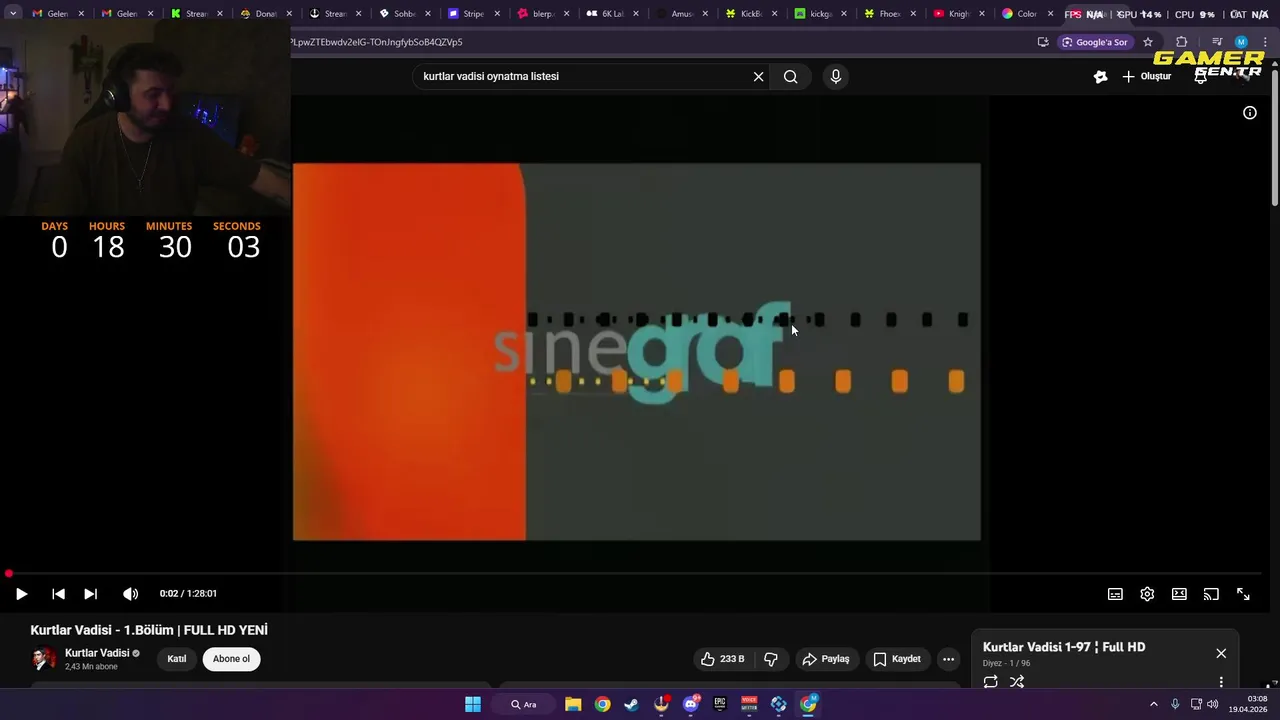Switch to the '6K Lal' browser tab
This screenshot has height=720, width=1280.
610,14
